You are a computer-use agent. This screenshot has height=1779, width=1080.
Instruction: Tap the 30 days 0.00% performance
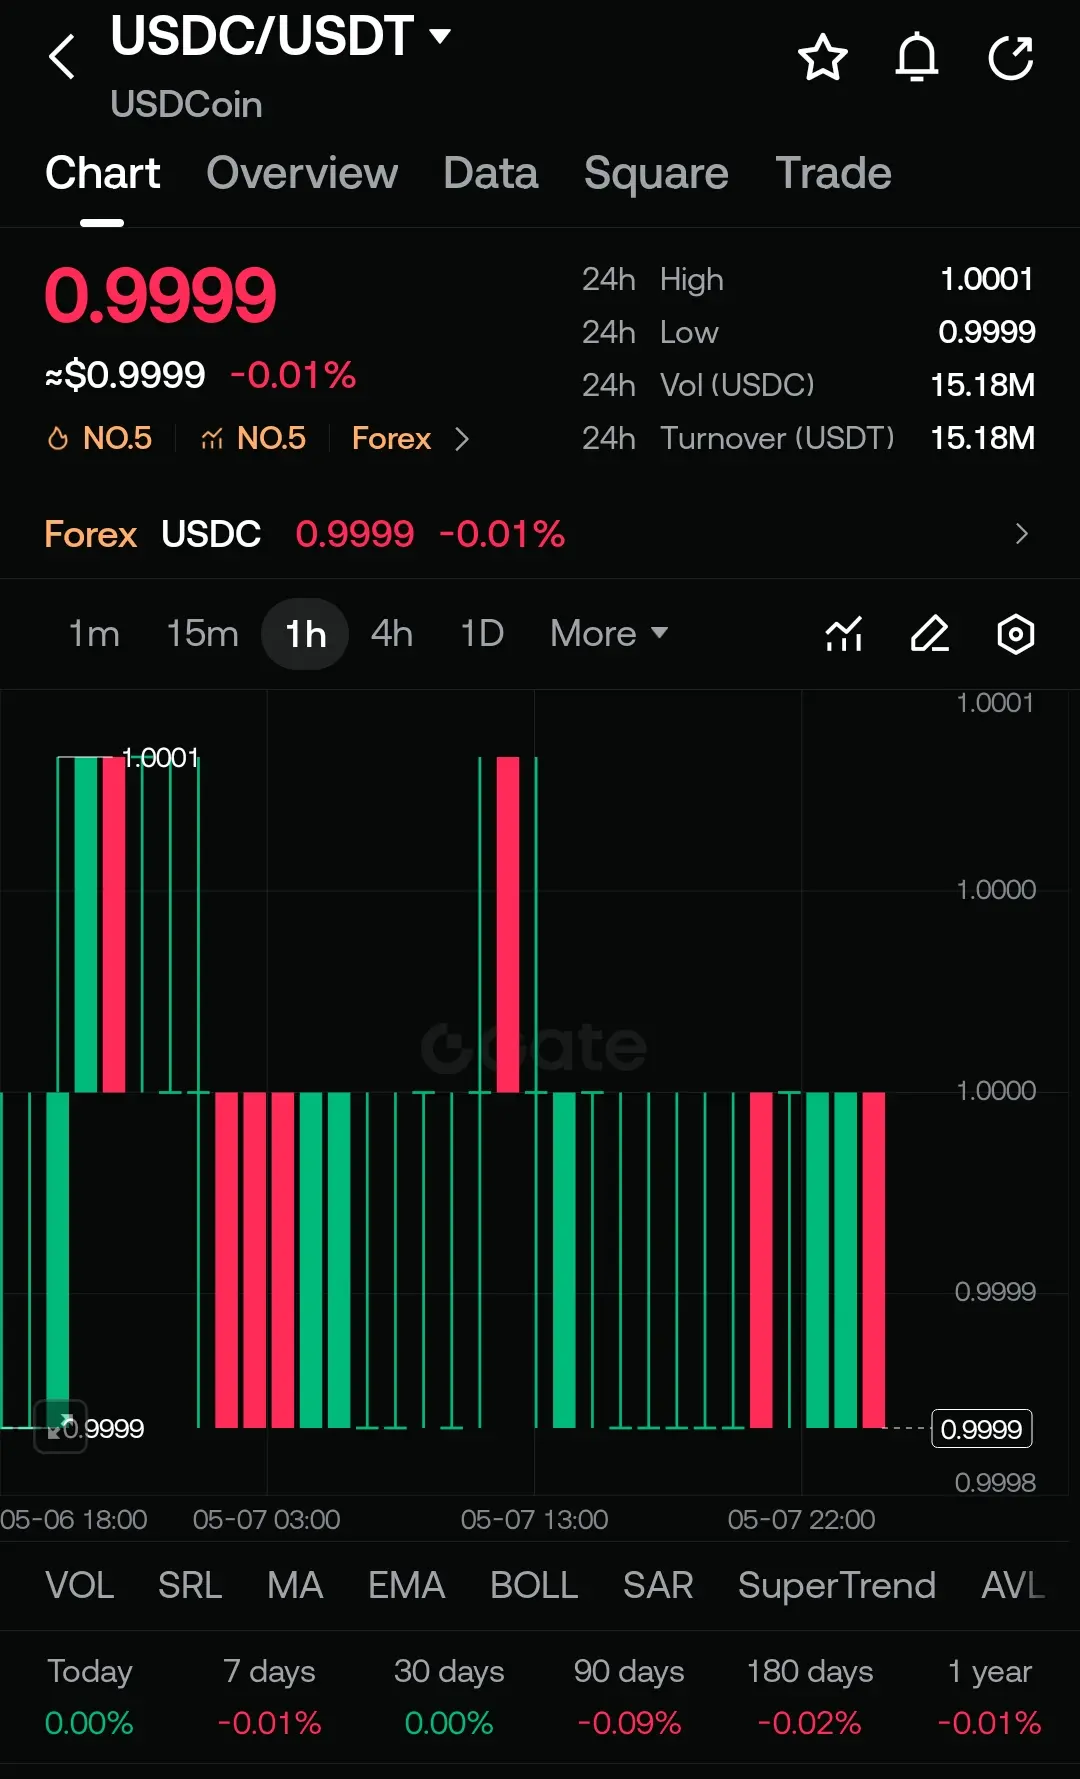tap(449, 1697)
